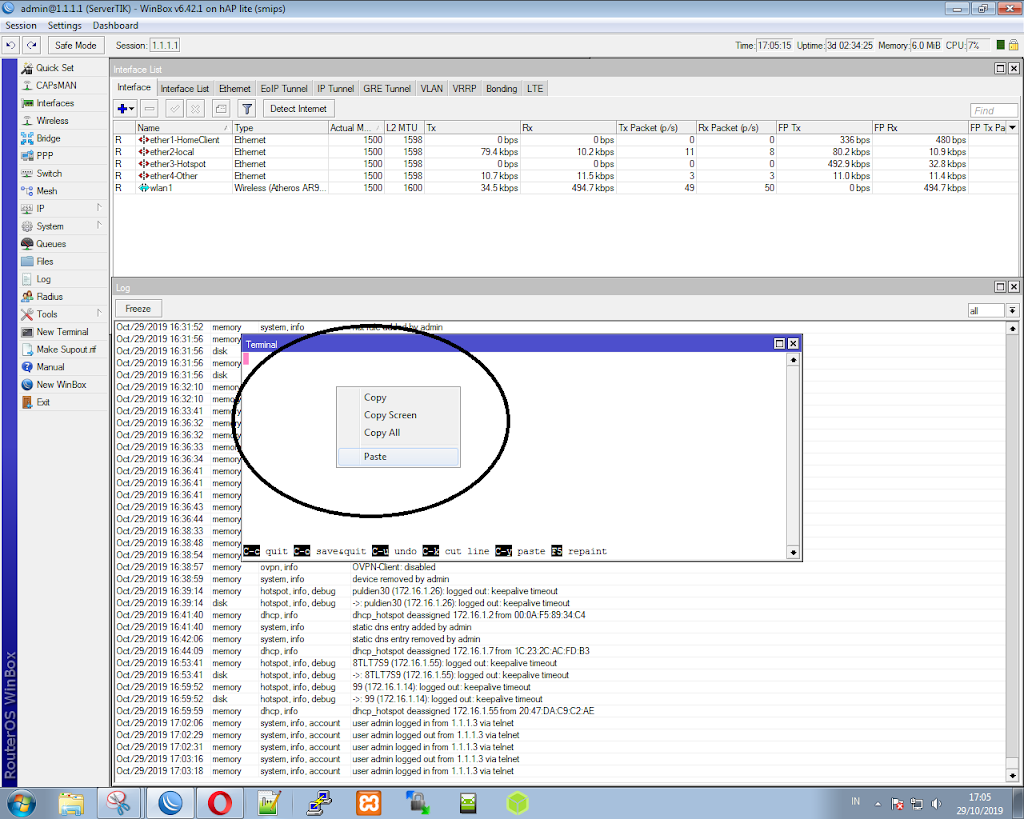
Task: Open the Session menu
Action: [x=21, y=25]
